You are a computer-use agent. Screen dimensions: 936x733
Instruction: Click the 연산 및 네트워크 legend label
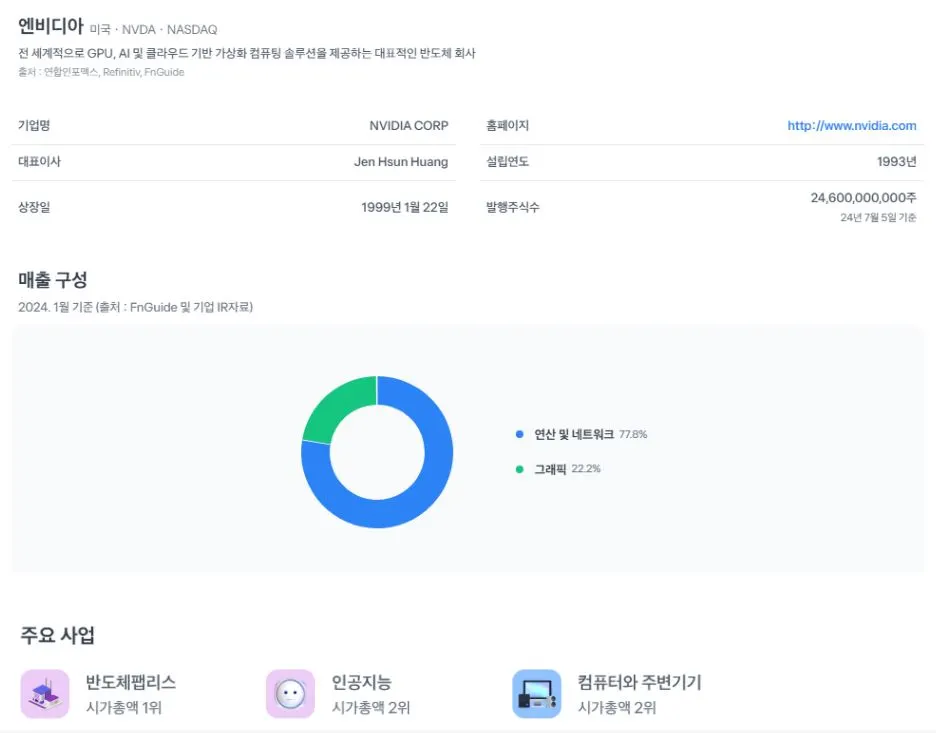[x=574, y=434]
